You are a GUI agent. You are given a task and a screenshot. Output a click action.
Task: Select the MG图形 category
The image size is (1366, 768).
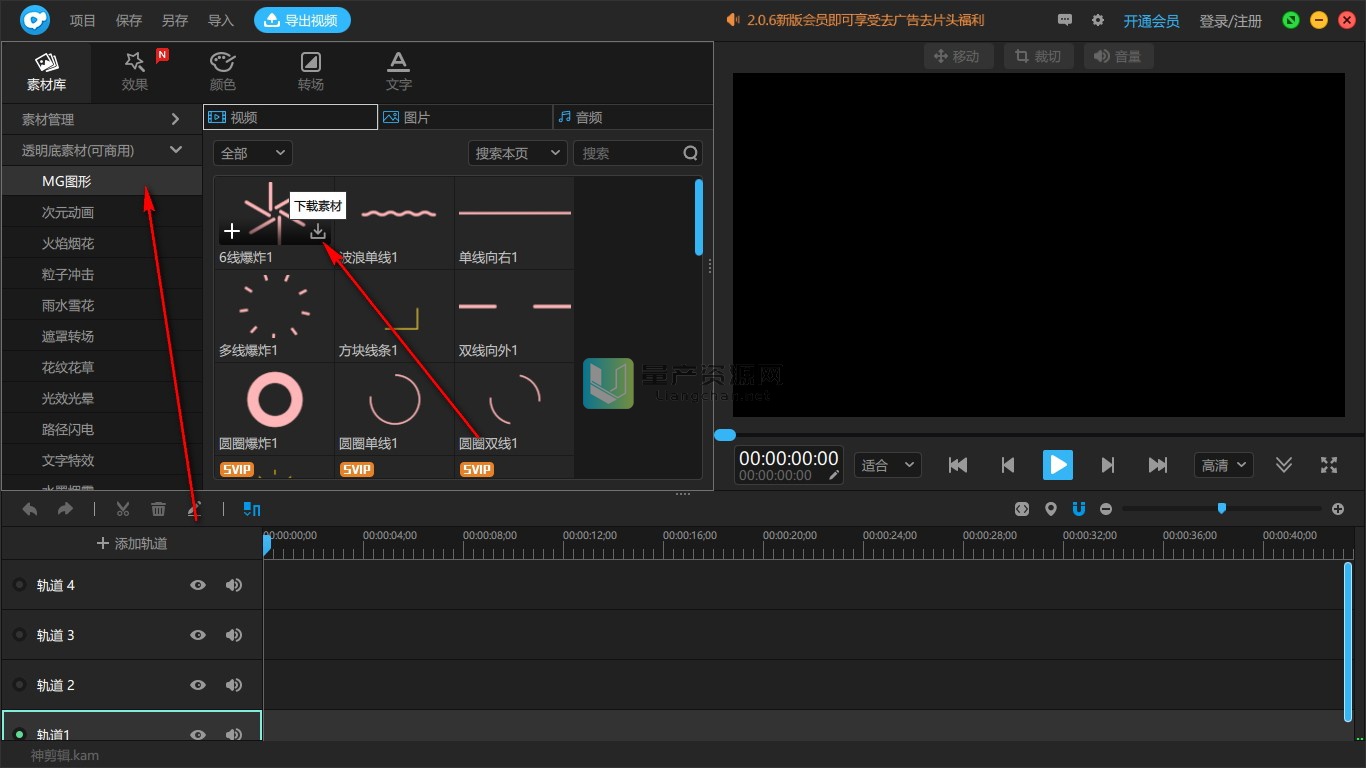click(102, 181)
